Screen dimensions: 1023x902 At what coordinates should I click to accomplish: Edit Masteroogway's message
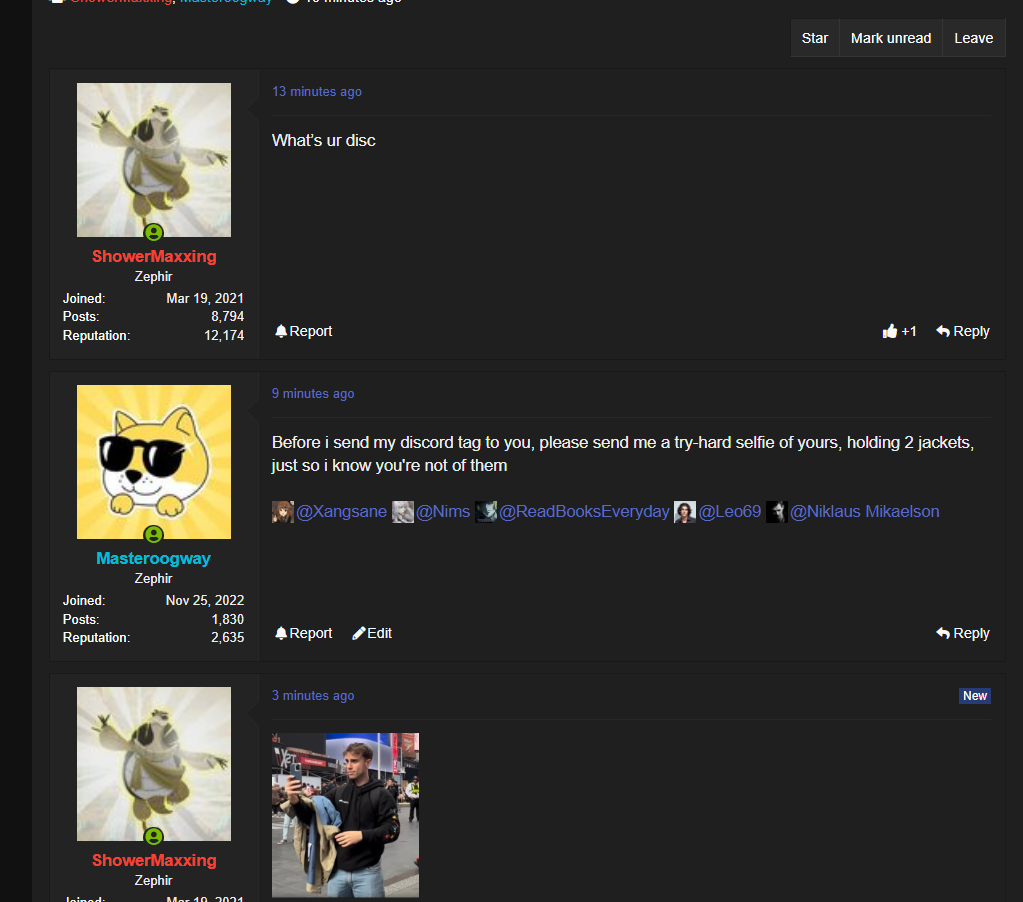coord(372,633)
